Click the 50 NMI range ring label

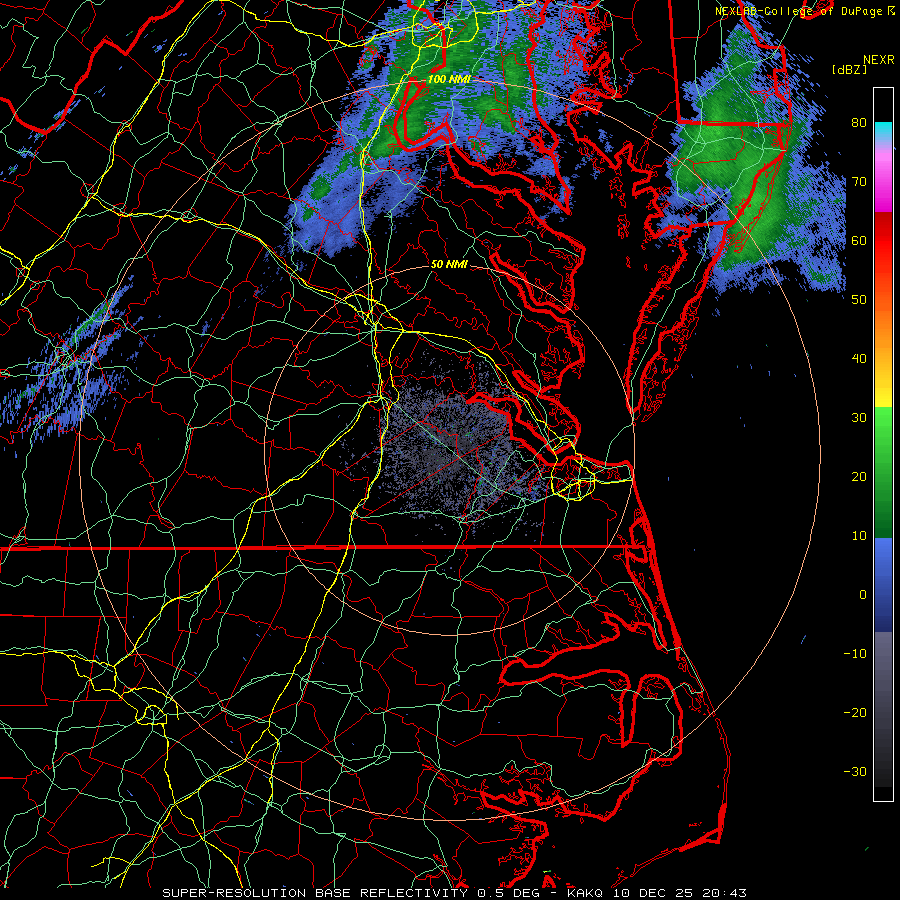pos(449,265)
